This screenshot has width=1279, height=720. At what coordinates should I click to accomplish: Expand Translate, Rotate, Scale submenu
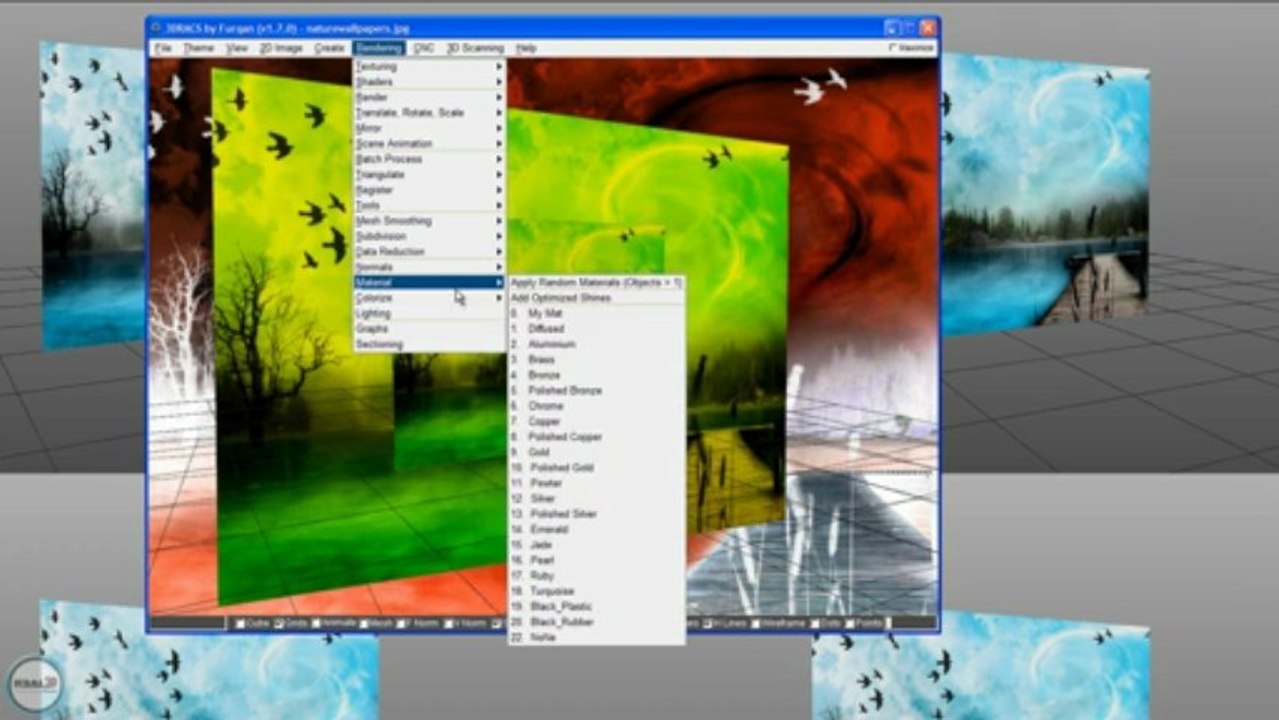click(429, 113)
